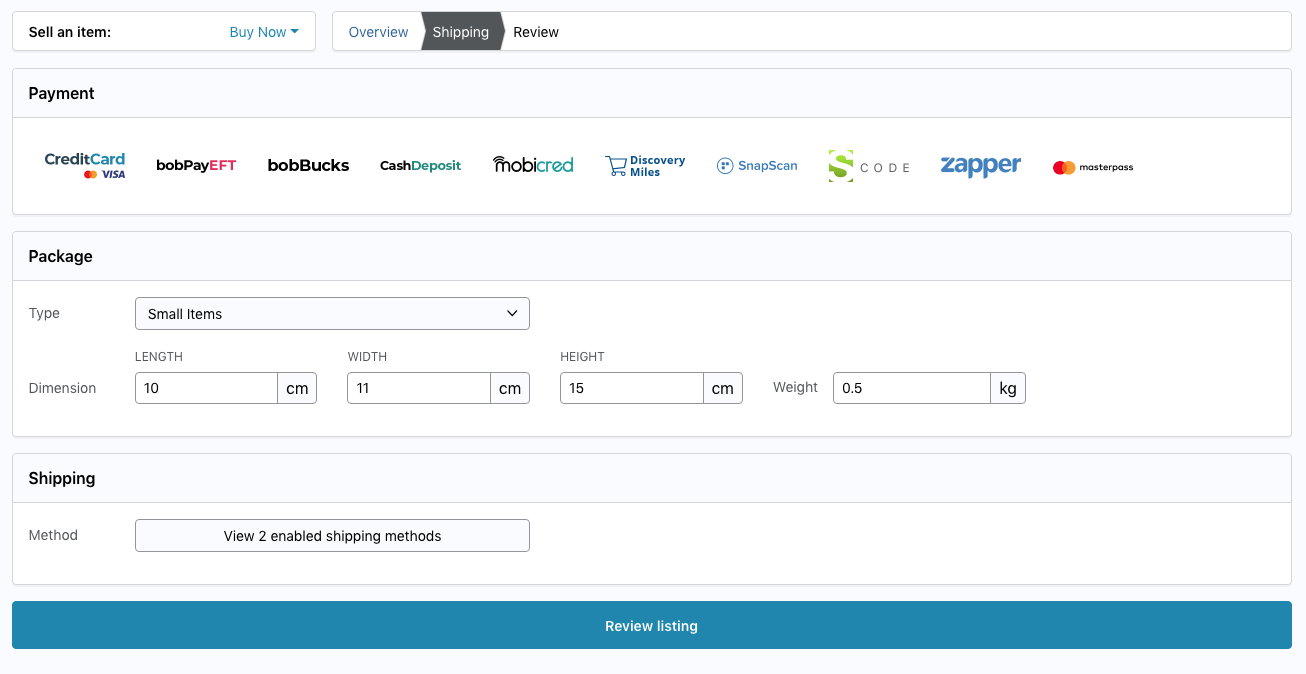Switch to the Overview tab
The height and width of the screenshot is (674, 1306).
(377, 31)
